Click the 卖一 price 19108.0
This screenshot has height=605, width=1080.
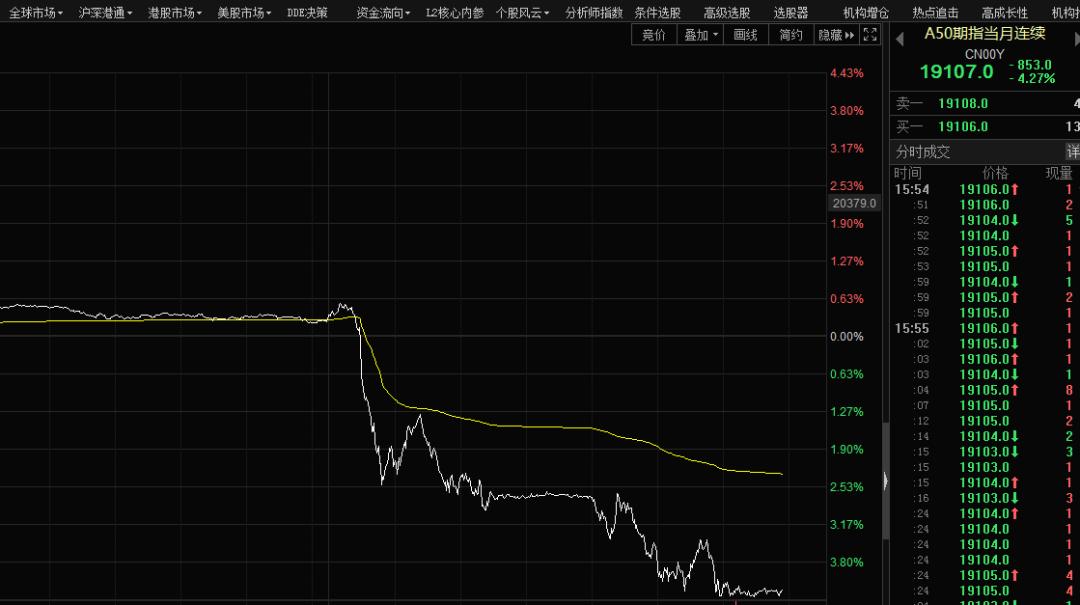[963, 103]
